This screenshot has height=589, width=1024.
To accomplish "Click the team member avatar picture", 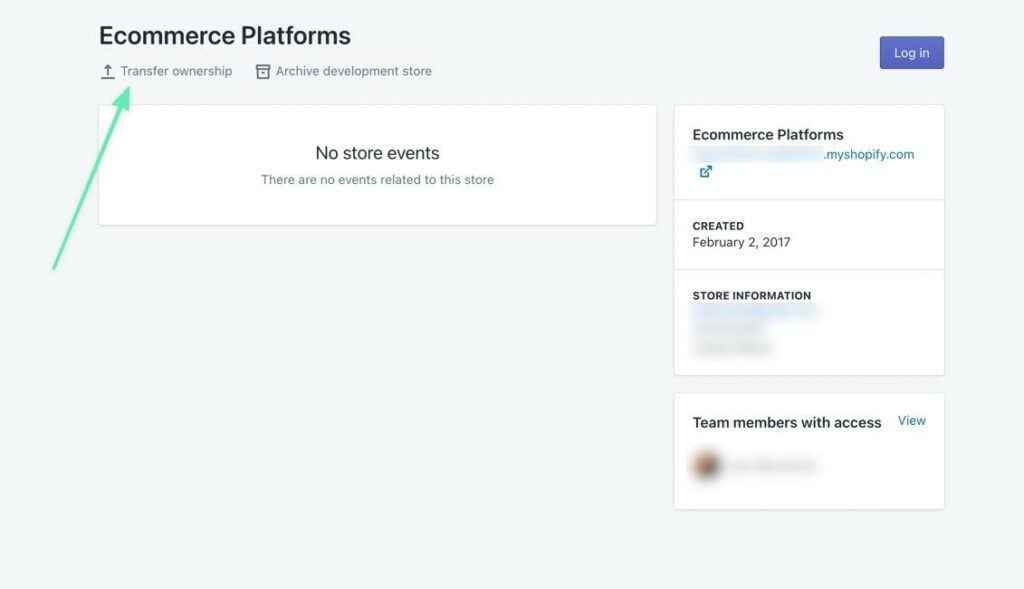I will click(x=707, y=465).
